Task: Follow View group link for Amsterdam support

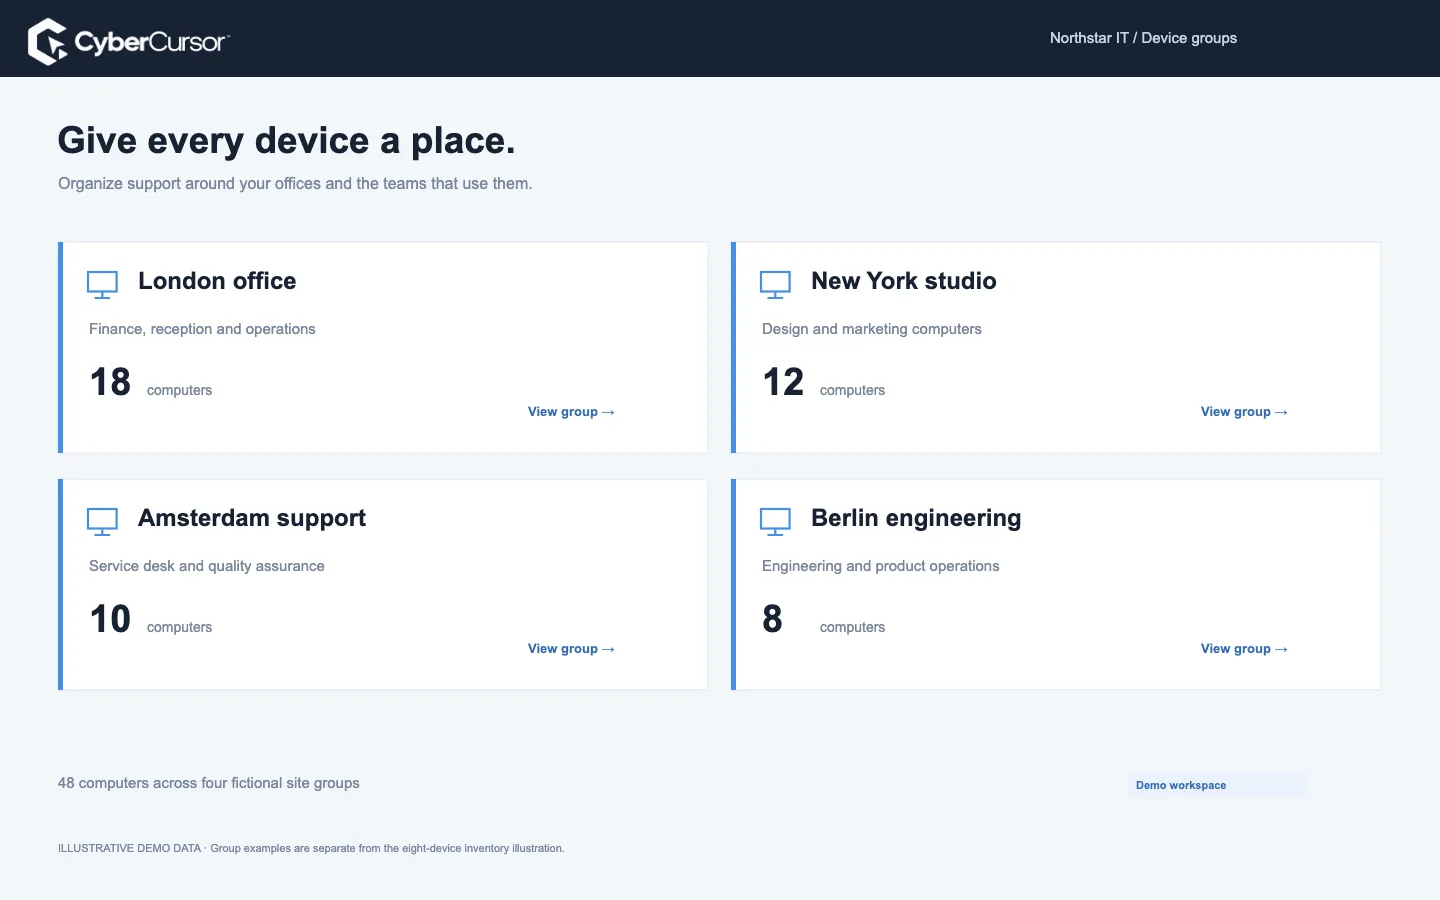Action: pos(571,649)
